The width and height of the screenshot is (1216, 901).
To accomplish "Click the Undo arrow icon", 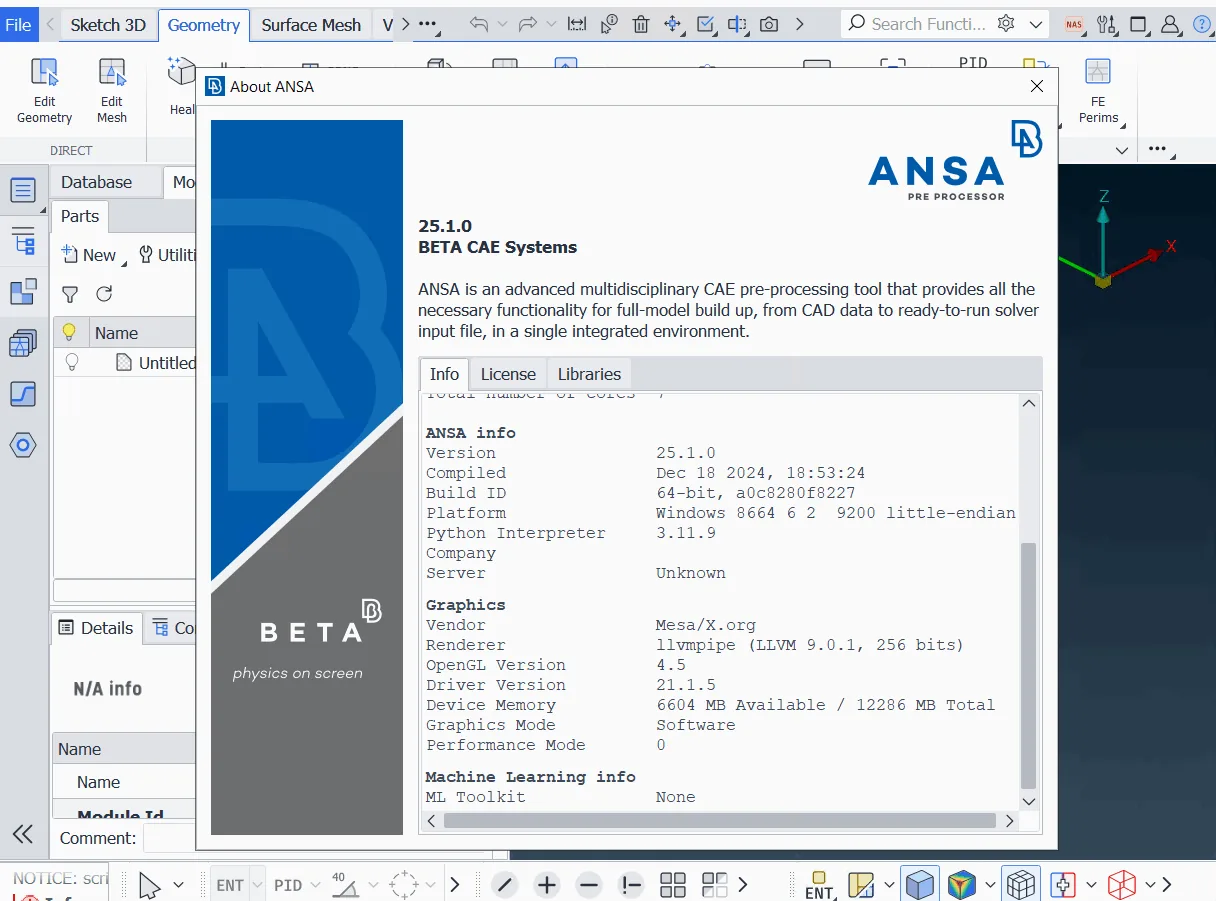I will coord(479,24).
